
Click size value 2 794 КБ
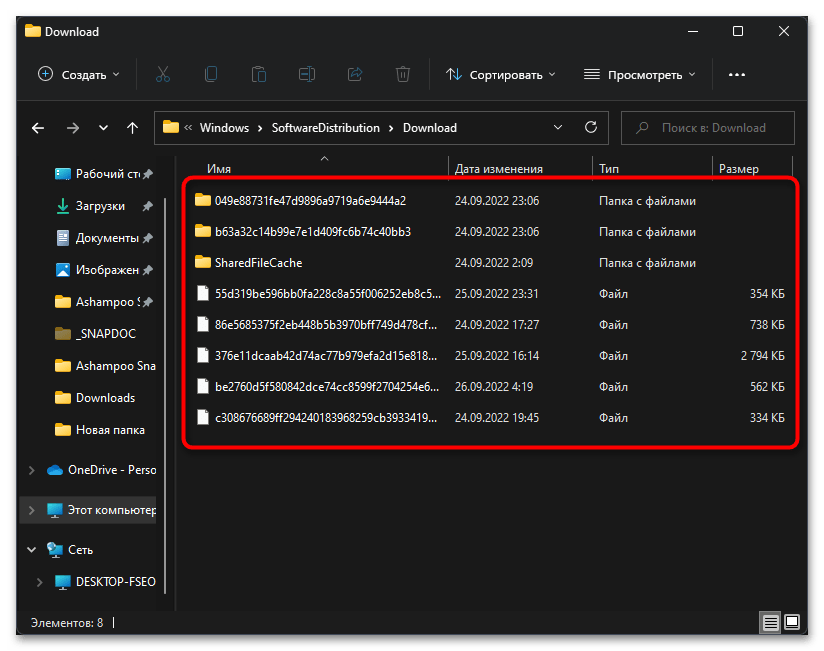point(763,356)
